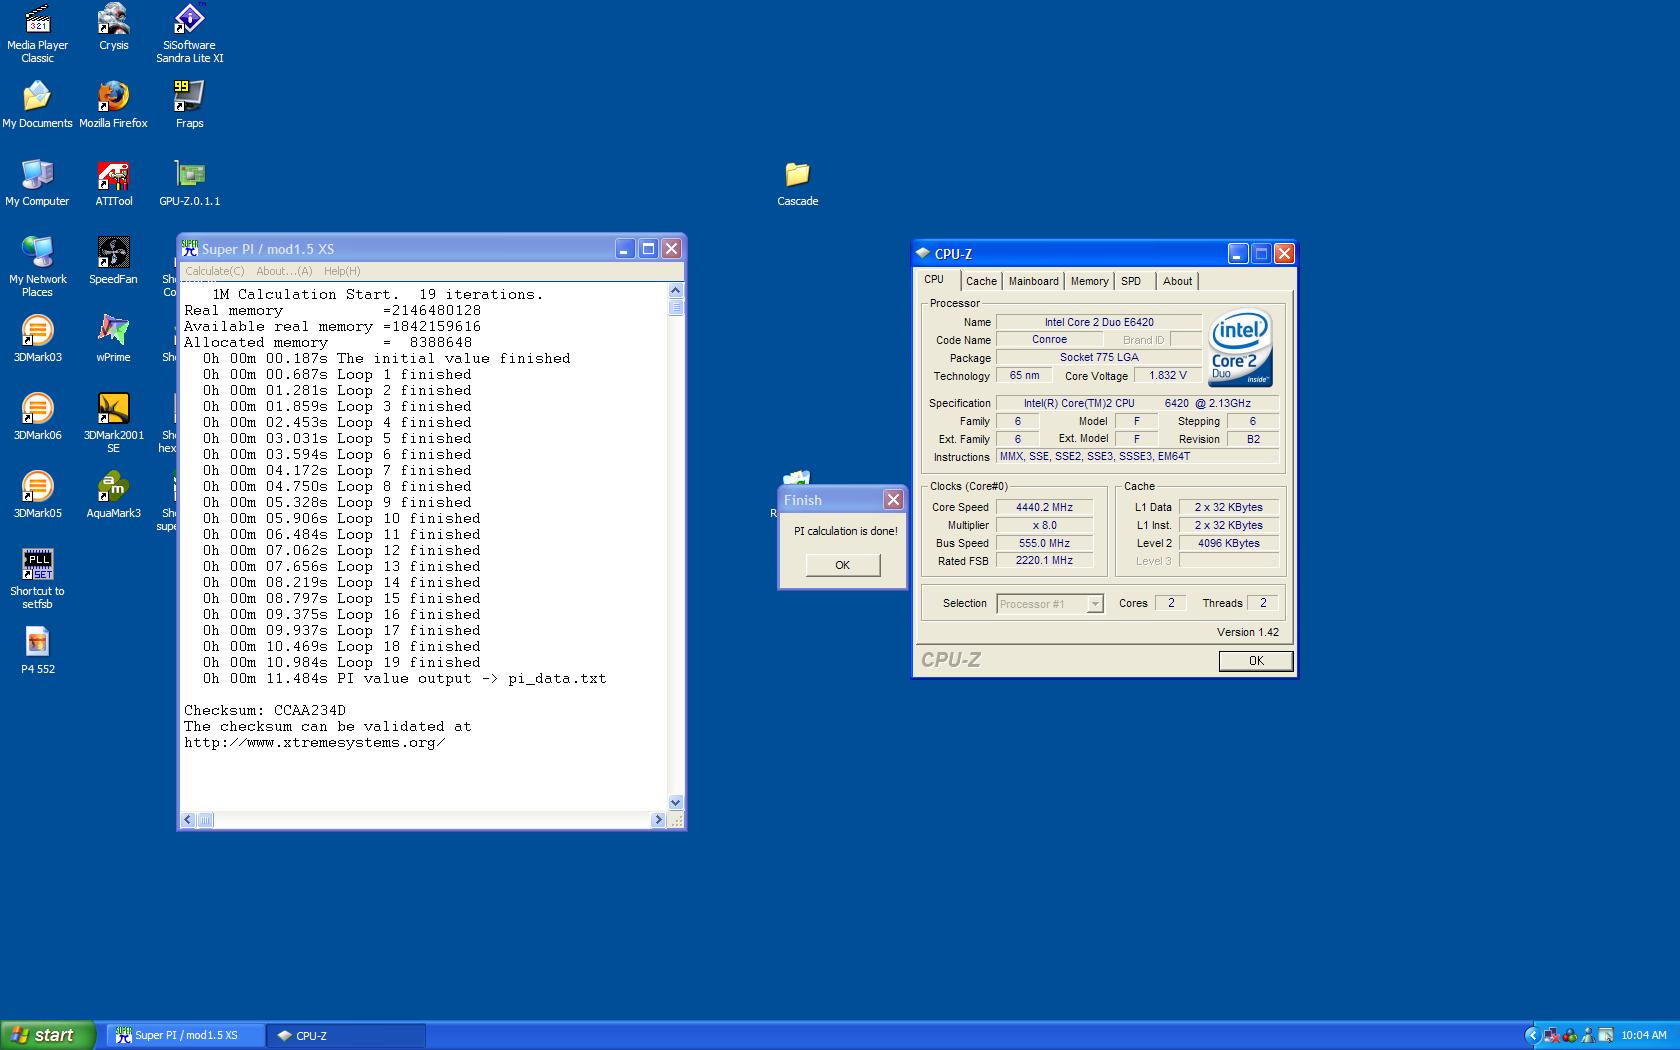Open the Help(H) menu in Super PI
Viewport: 1680px width, 1050px height.
pos(342,271)
